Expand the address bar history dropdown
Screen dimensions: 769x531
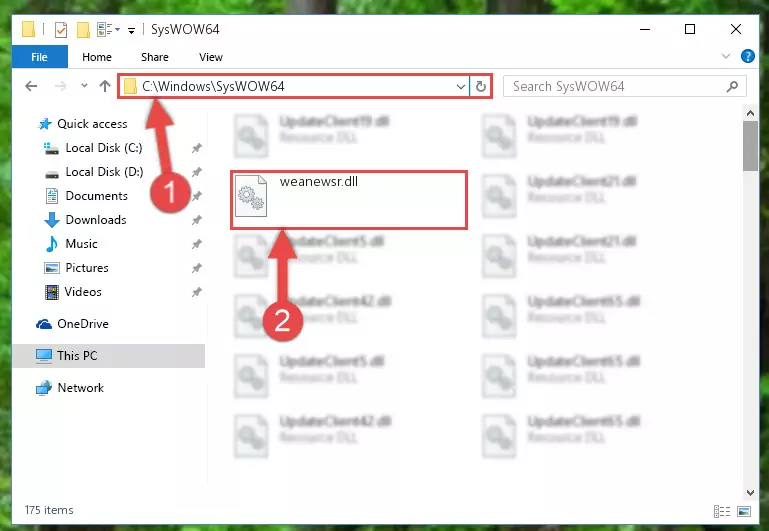click(461, 87)
